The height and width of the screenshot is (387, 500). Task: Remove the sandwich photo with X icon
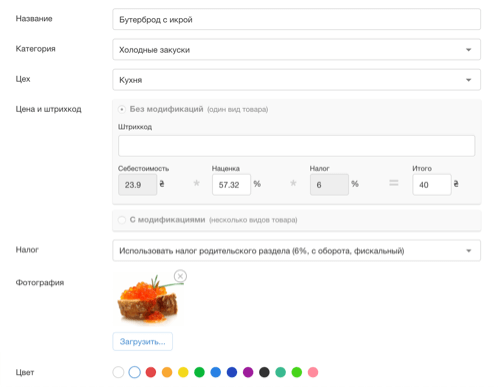pyautogui.click(x=180, y=276)
